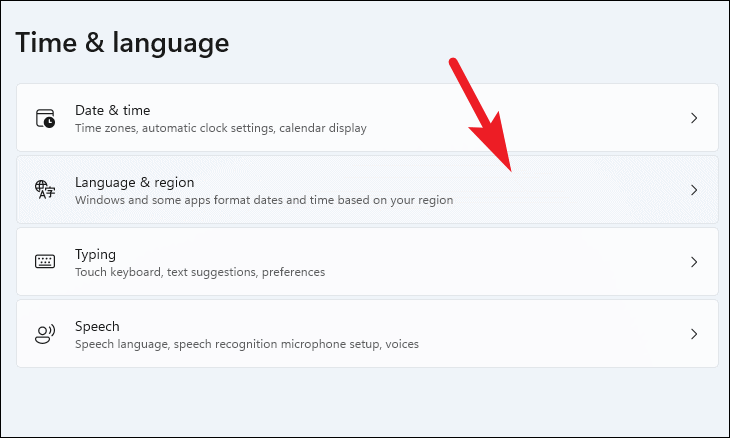Select the Speech title label
This screenshot has width=730, height=438.
(97, 327)
